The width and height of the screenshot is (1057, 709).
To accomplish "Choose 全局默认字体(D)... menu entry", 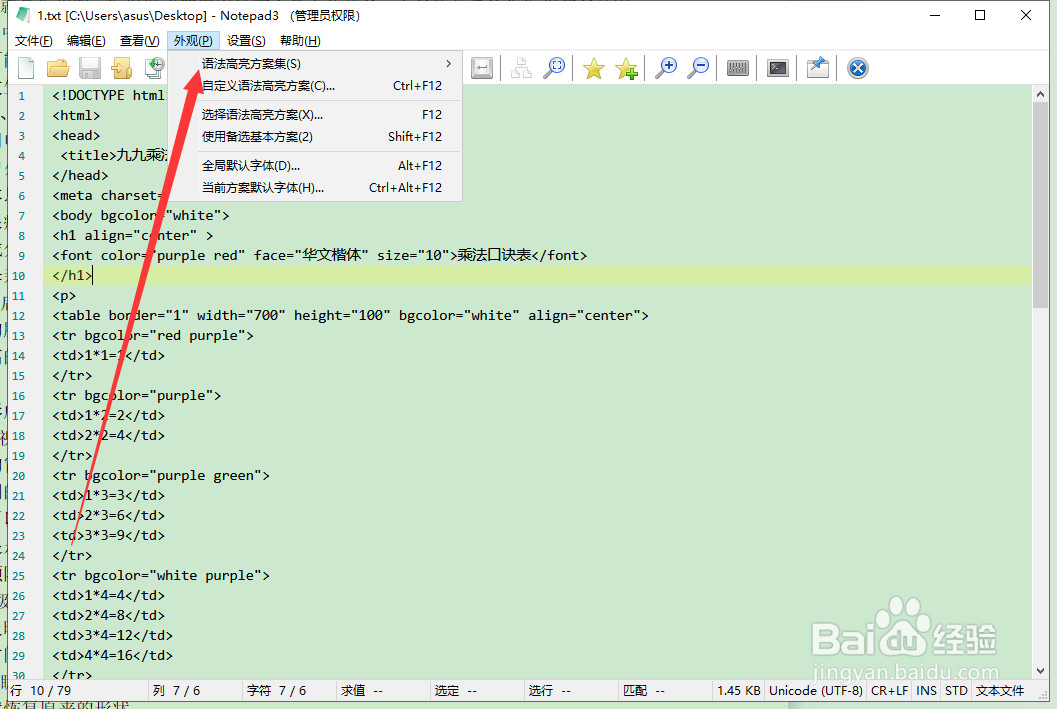I will click(x=315, y=166).
